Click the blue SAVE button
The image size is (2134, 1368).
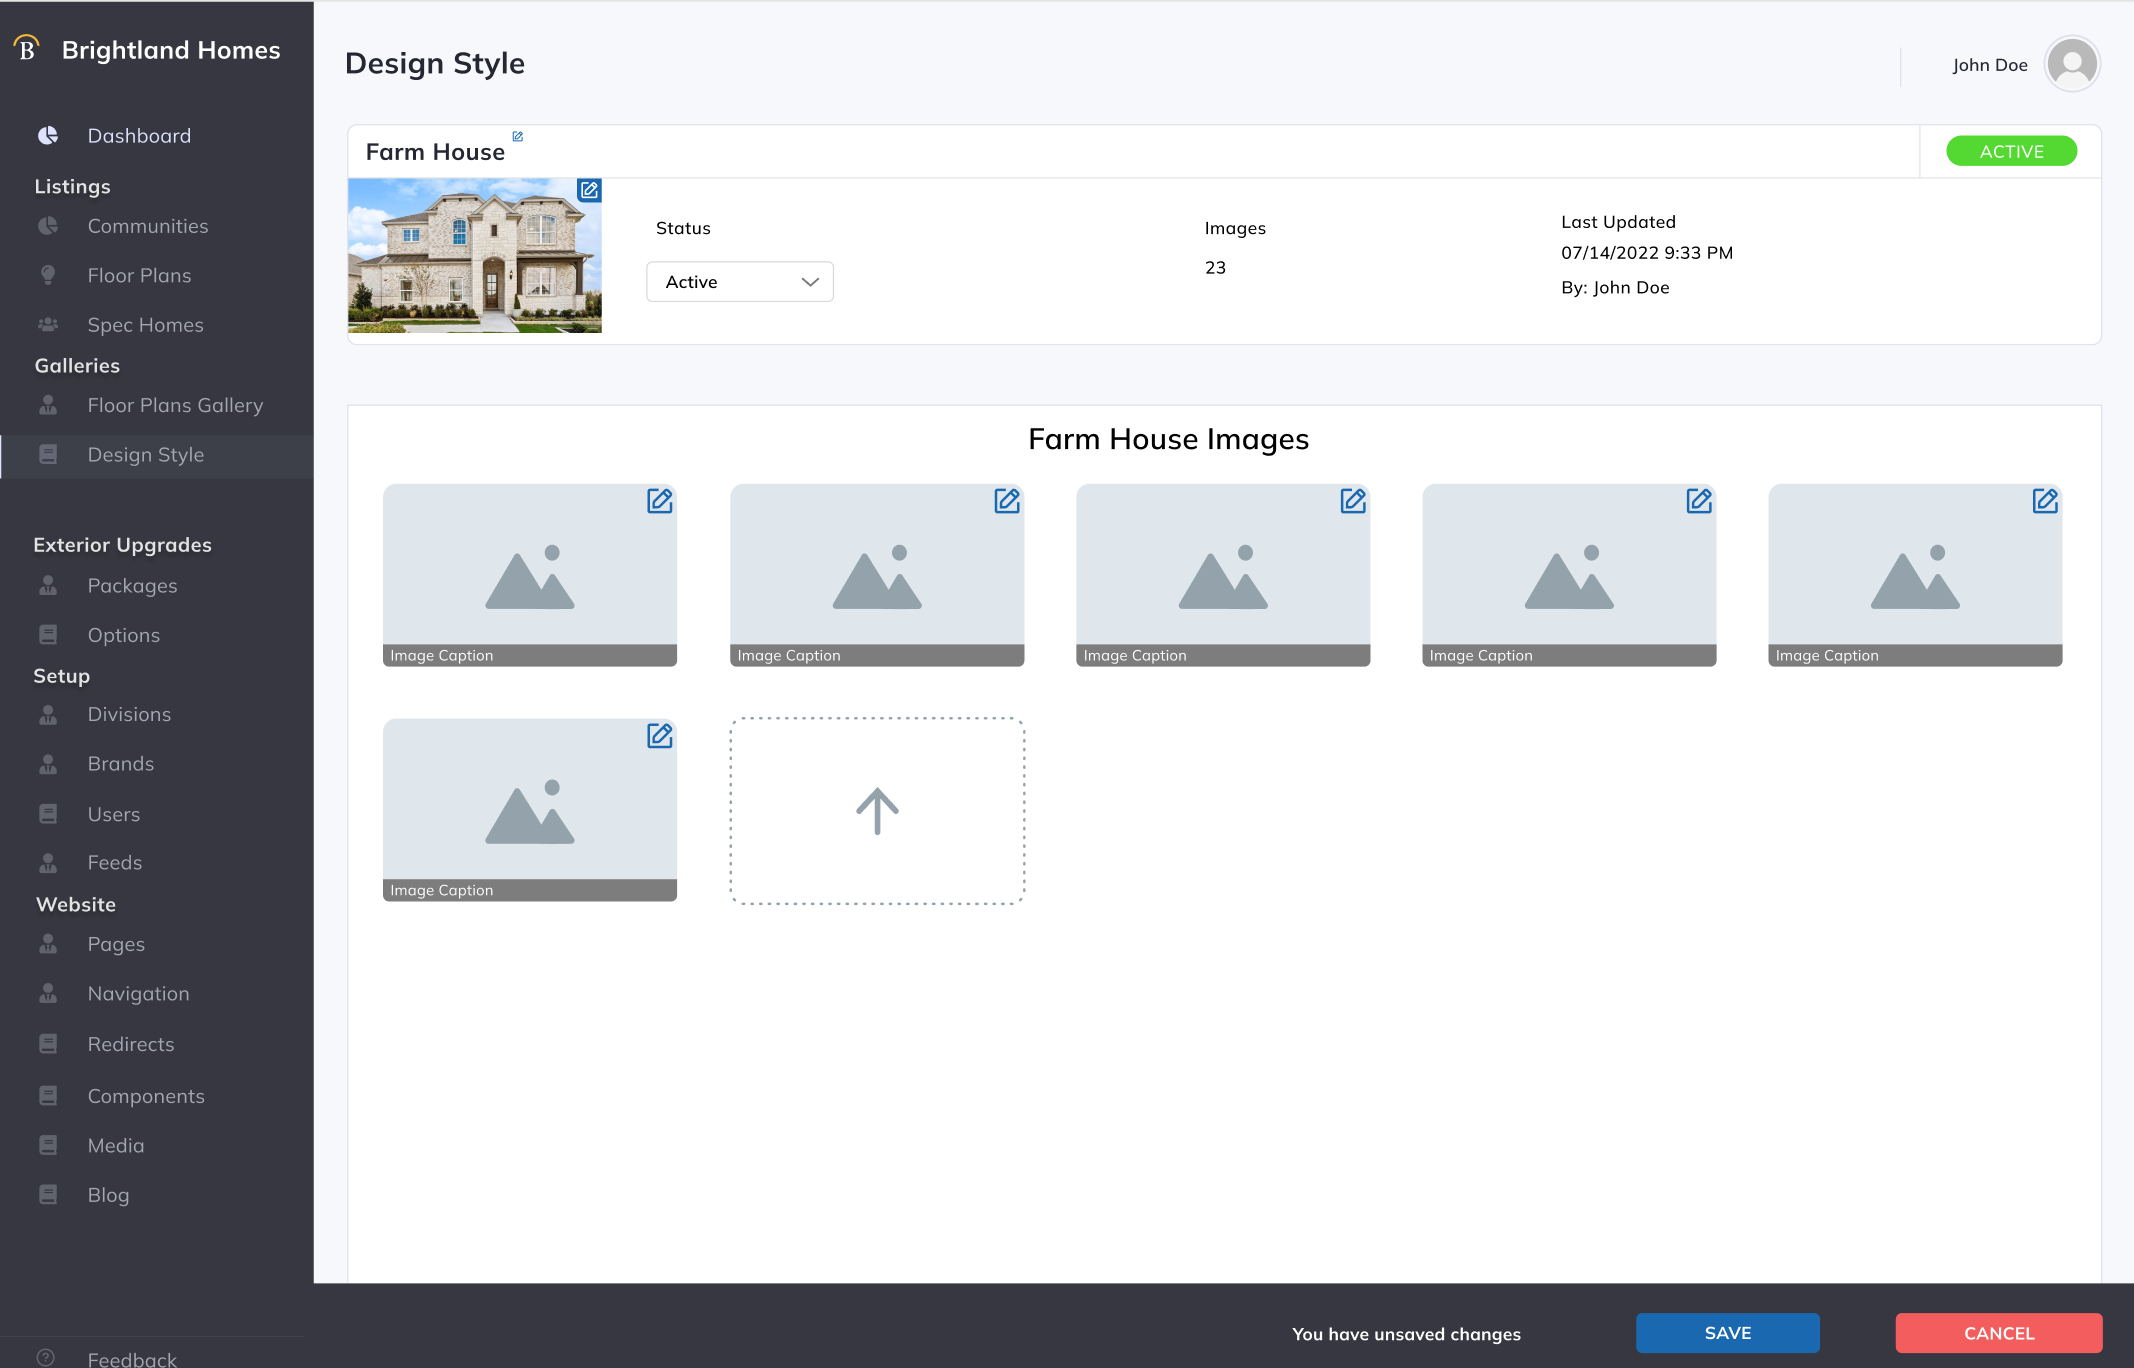pos(1727,1333)
